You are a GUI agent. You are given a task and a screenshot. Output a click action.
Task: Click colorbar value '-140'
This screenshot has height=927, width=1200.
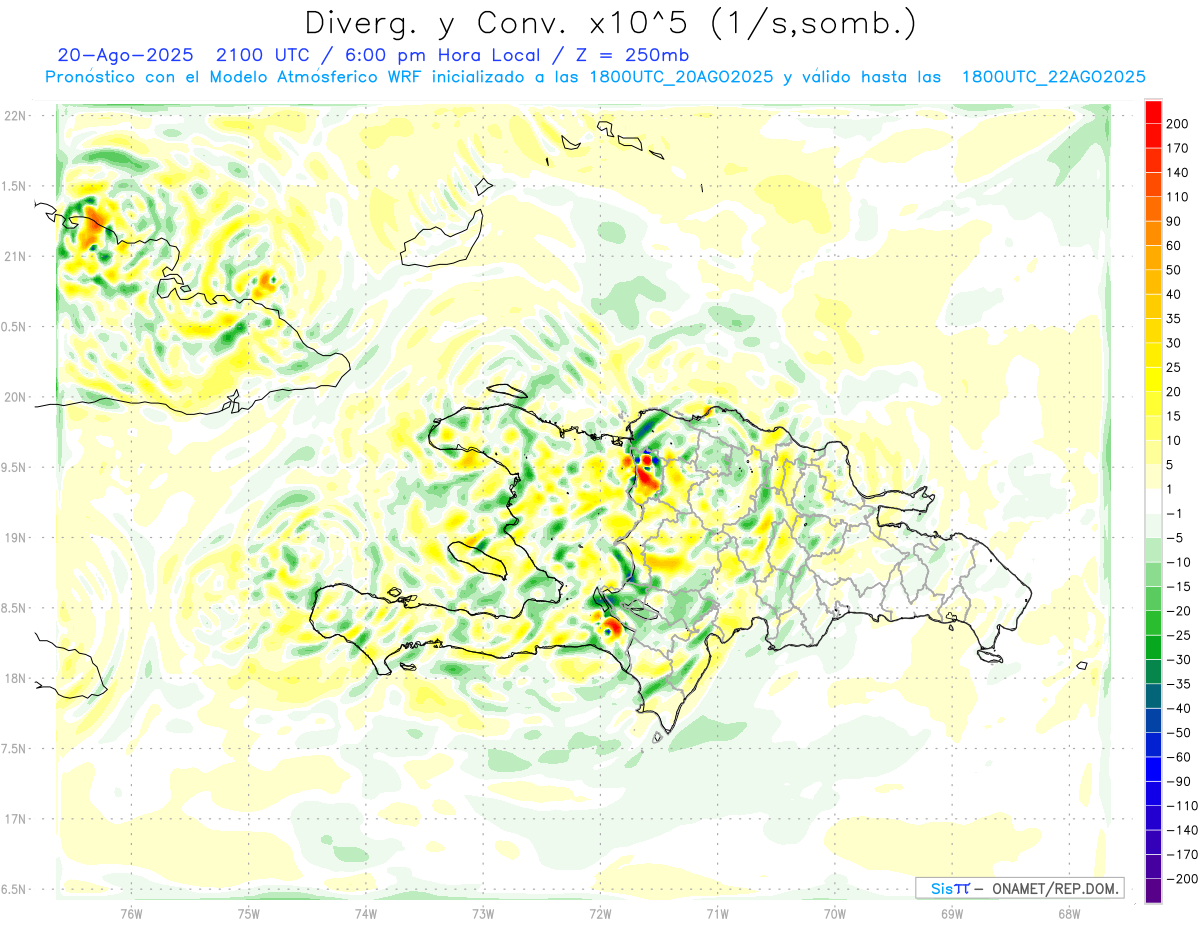(x=1181, y=830)
